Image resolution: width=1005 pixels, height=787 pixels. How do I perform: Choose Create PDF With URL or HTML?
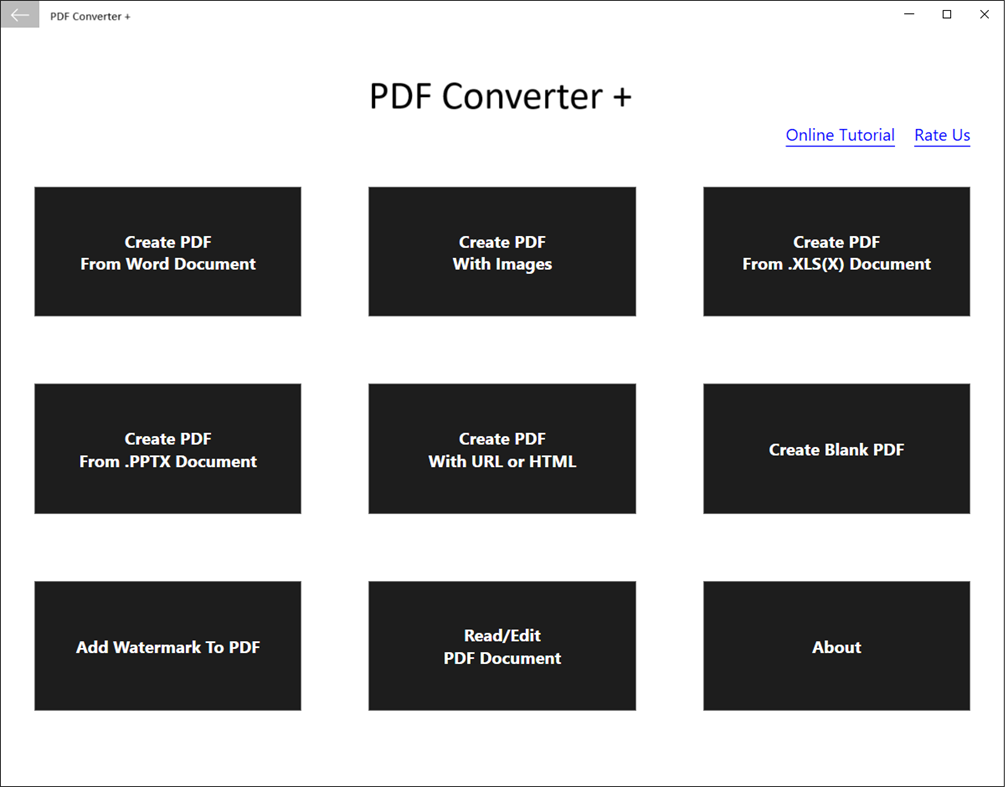tap(502, 448)
